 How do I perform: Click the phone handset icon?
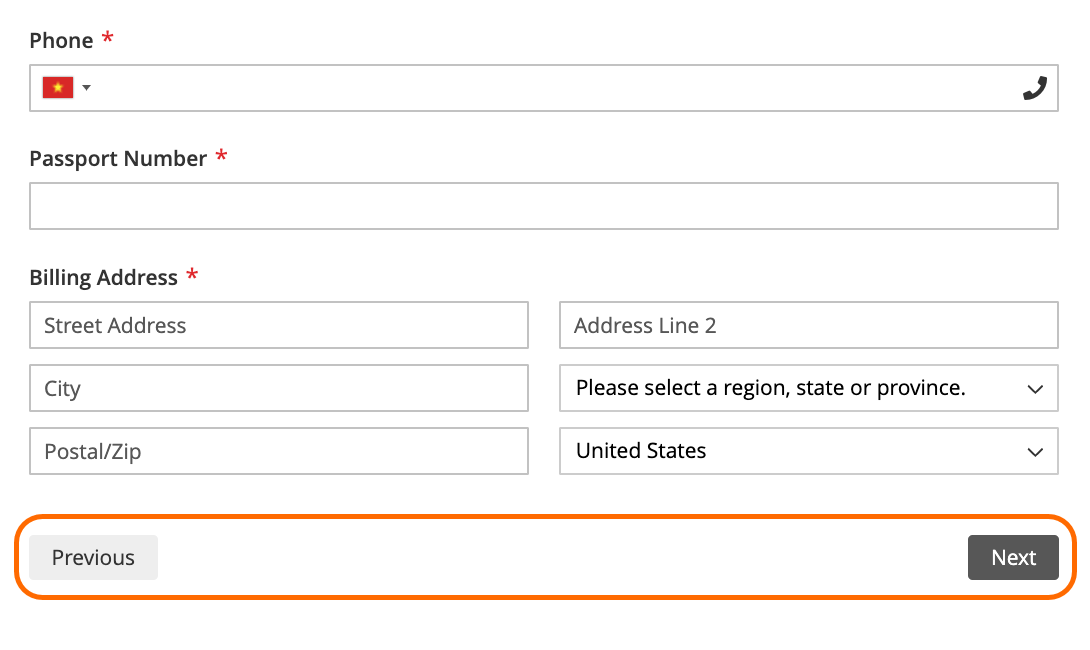(1034, 88)
